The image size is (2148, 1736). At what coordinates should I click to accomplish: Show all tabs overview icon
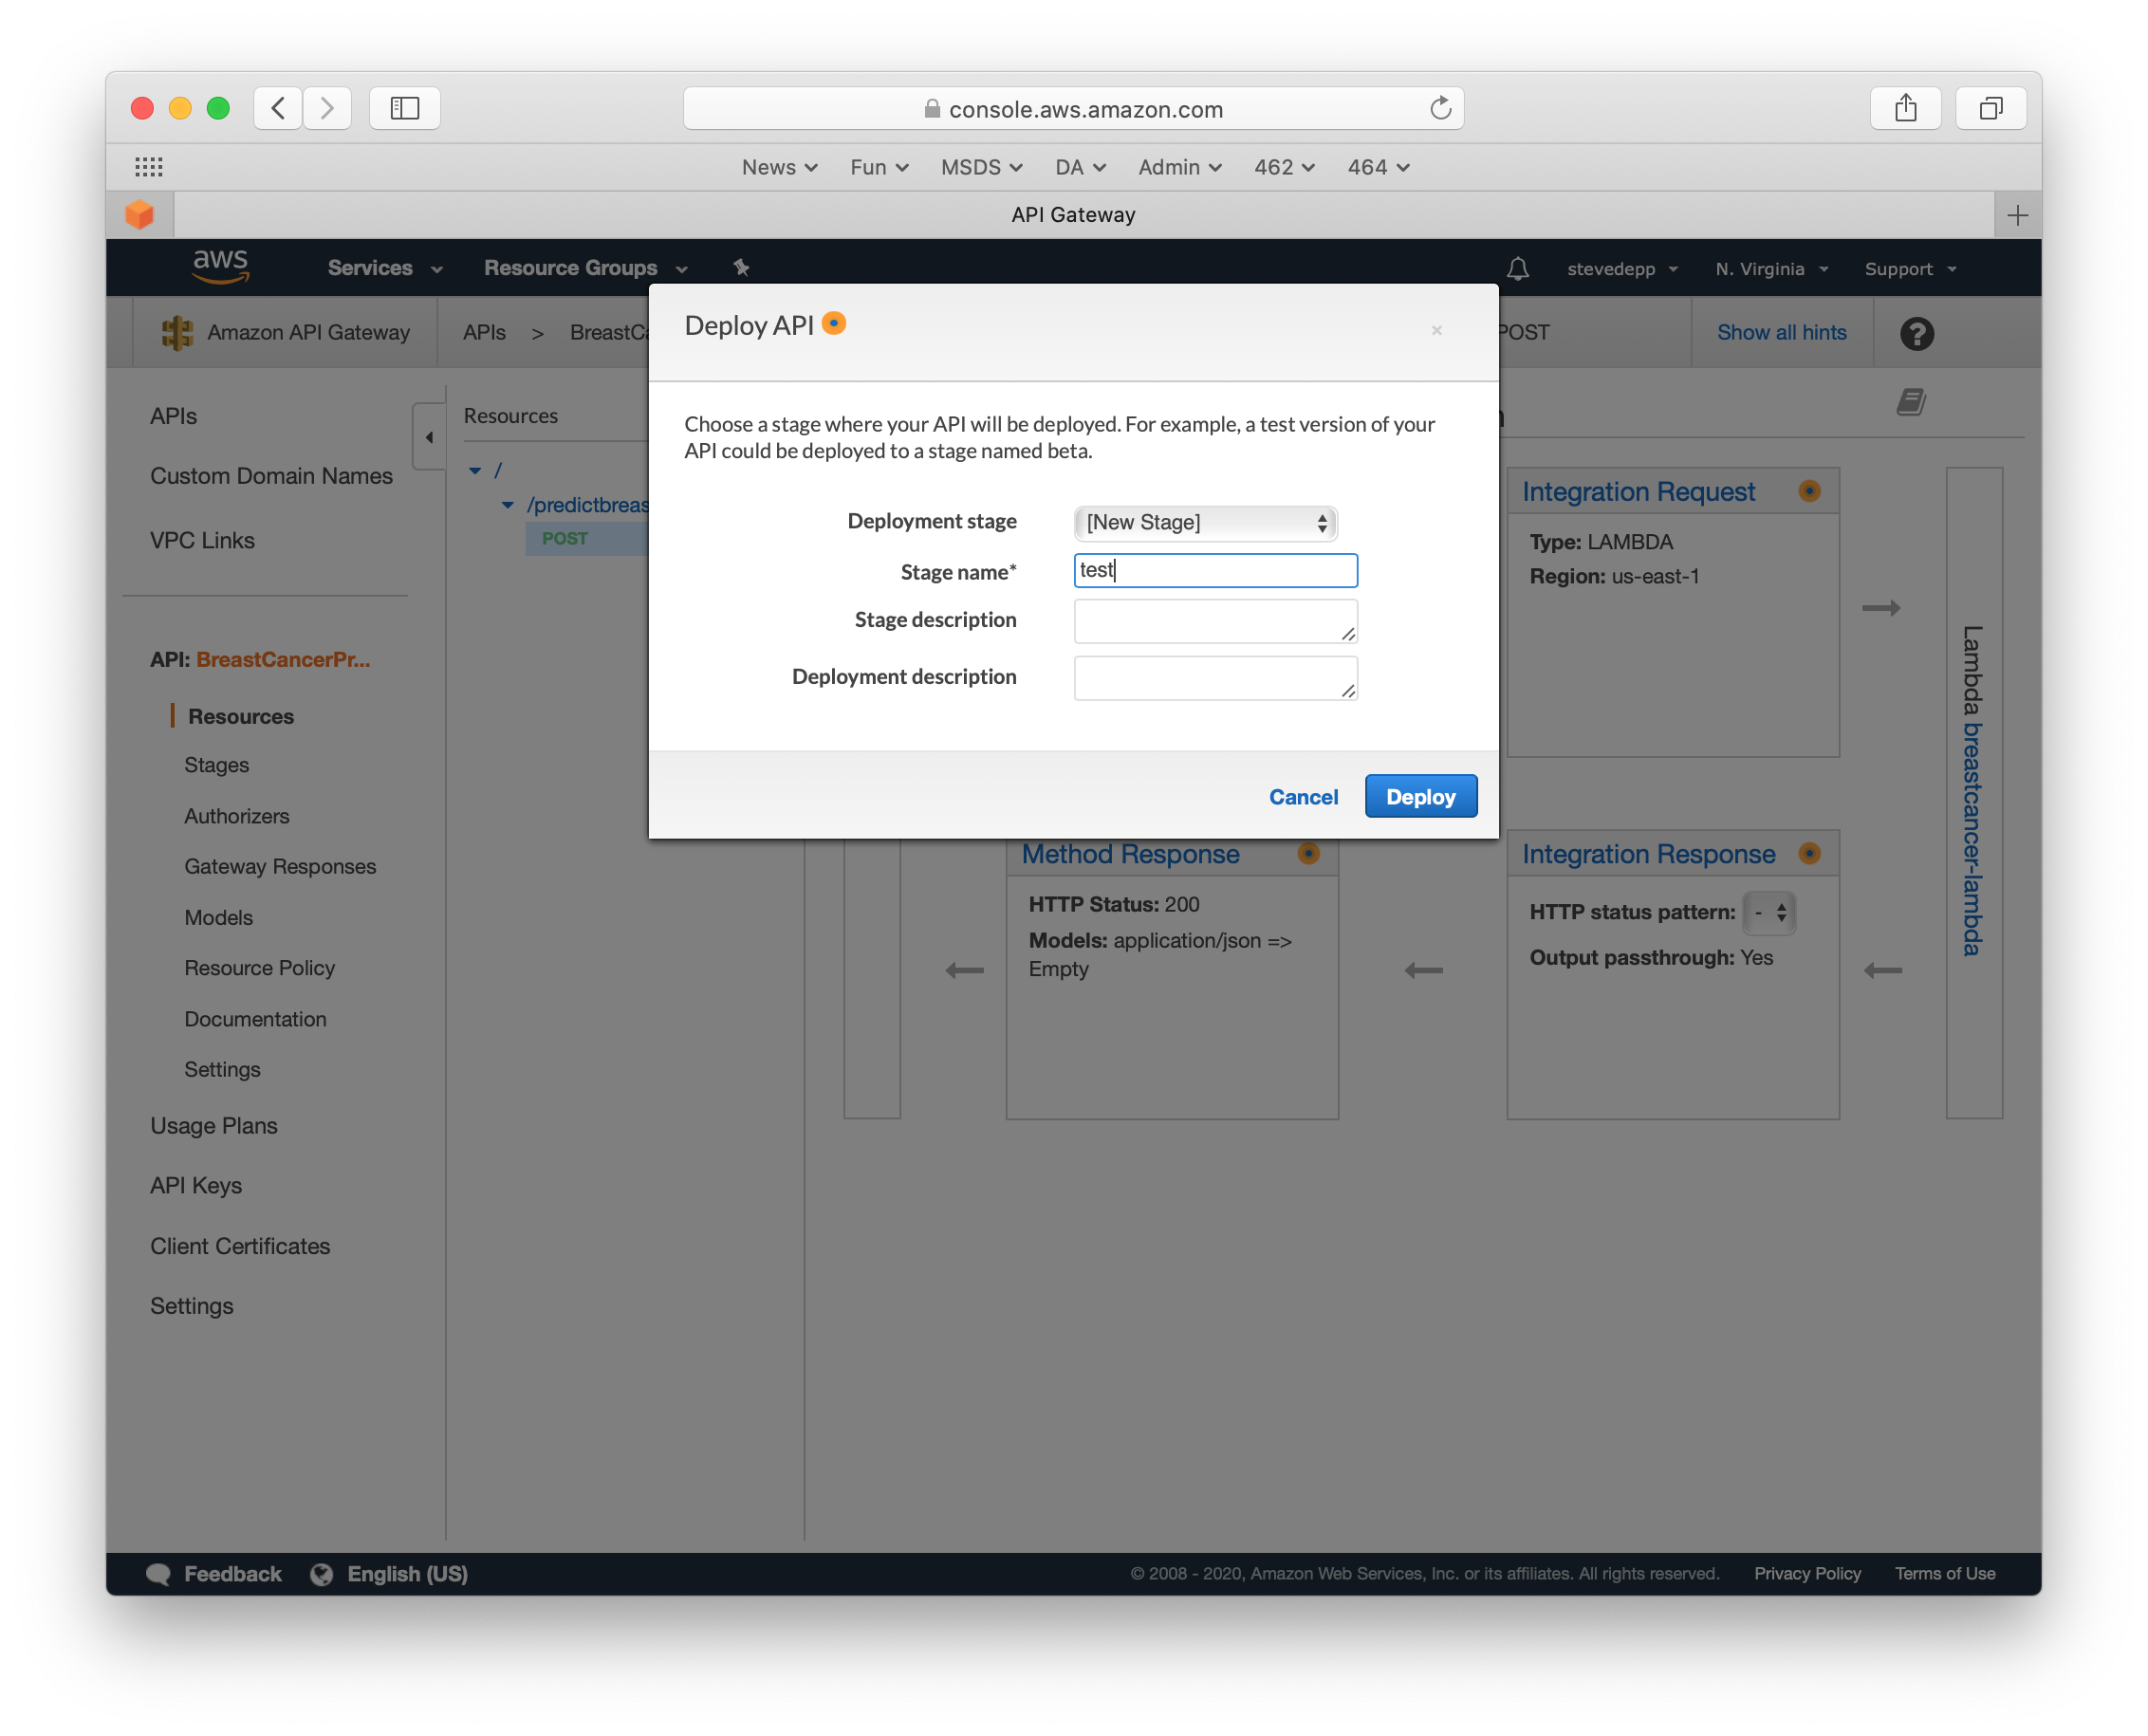(1990, 108)
